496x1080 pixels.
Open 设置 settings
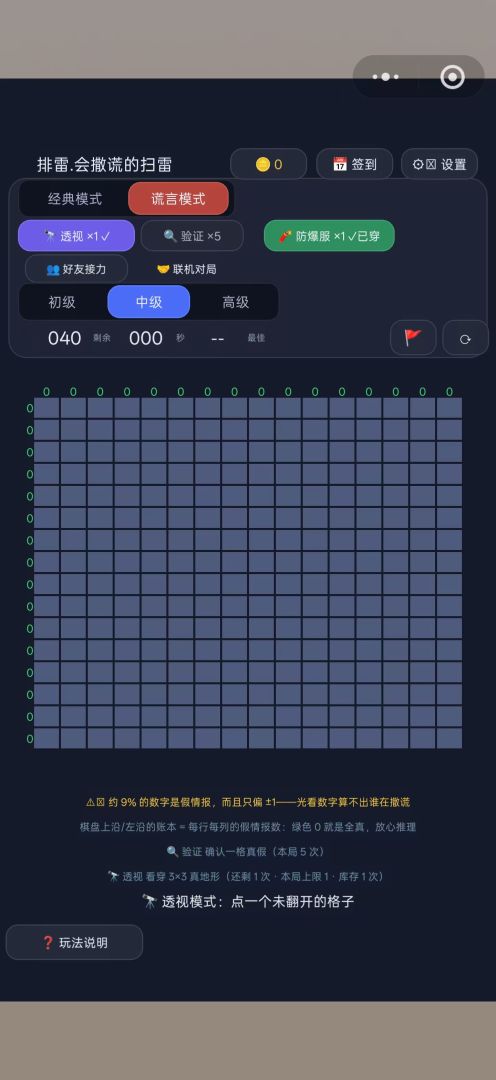tap(440, 164)
